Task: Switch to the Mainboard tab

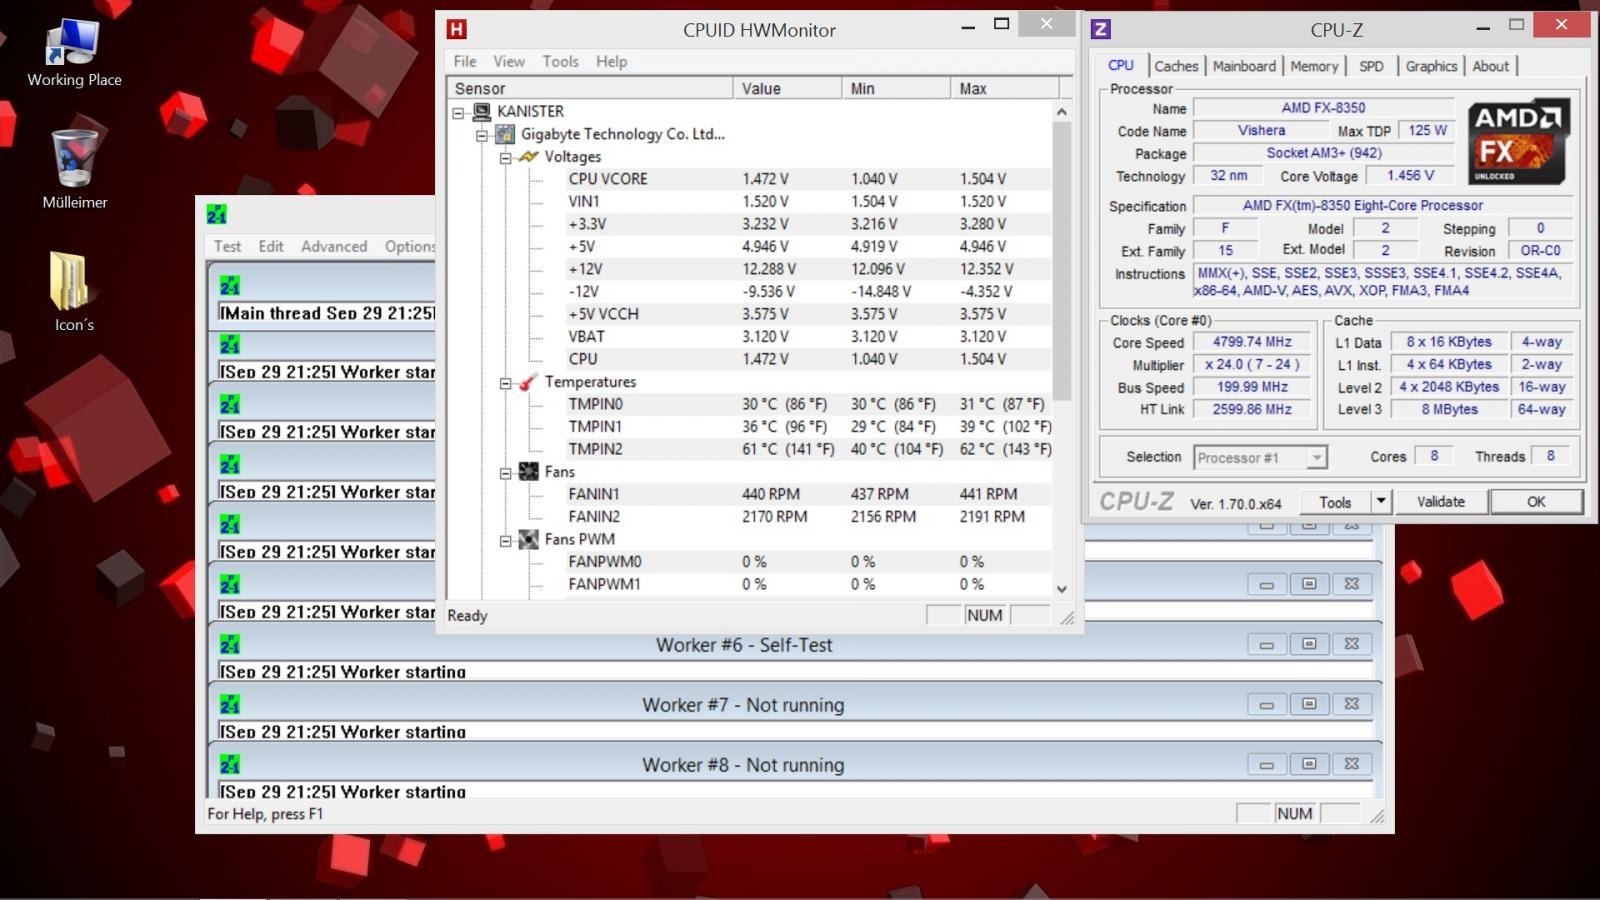Action: click(1244, 66)
